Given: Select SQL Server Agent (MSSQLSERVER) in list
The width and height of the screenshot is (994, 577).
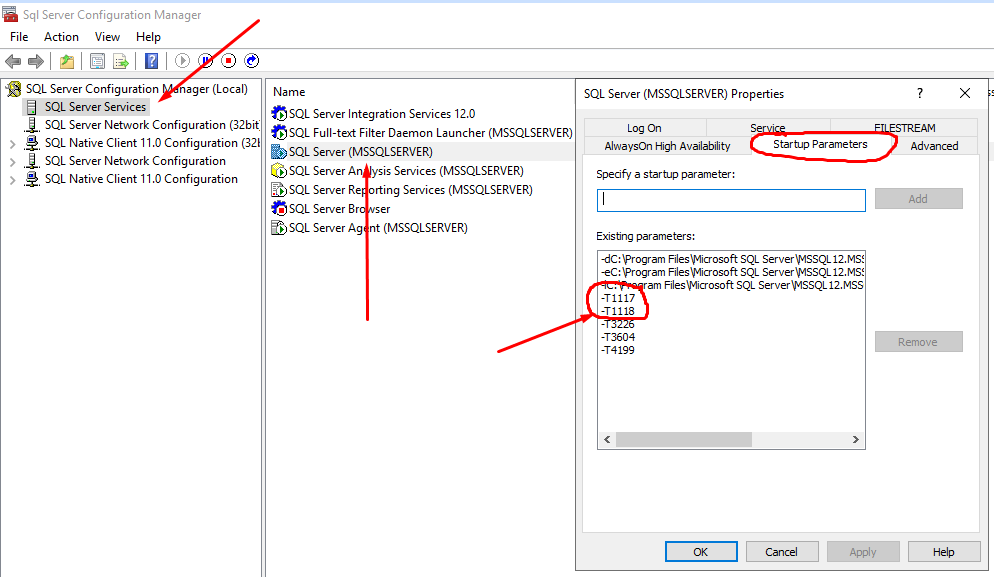Looking at the screenshot, I should pyautogui.click(x=378, y=228).
